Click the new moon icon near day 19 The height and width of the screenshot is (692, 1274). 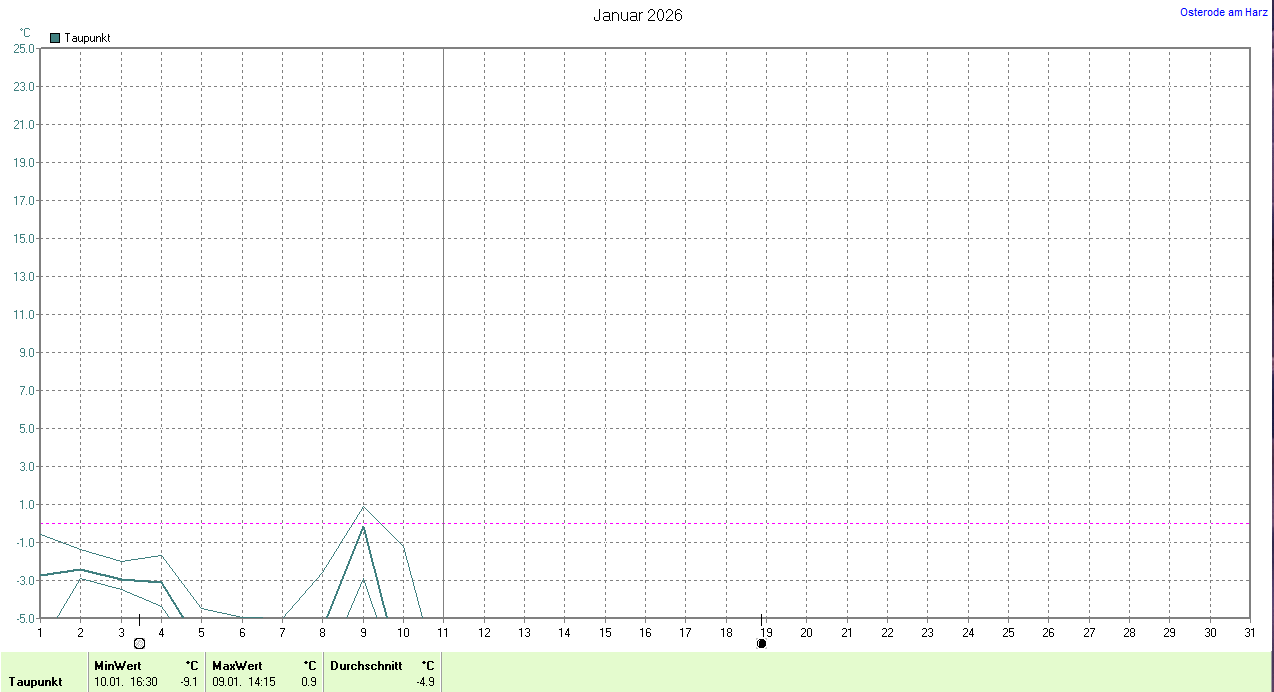tap(762, 643)
